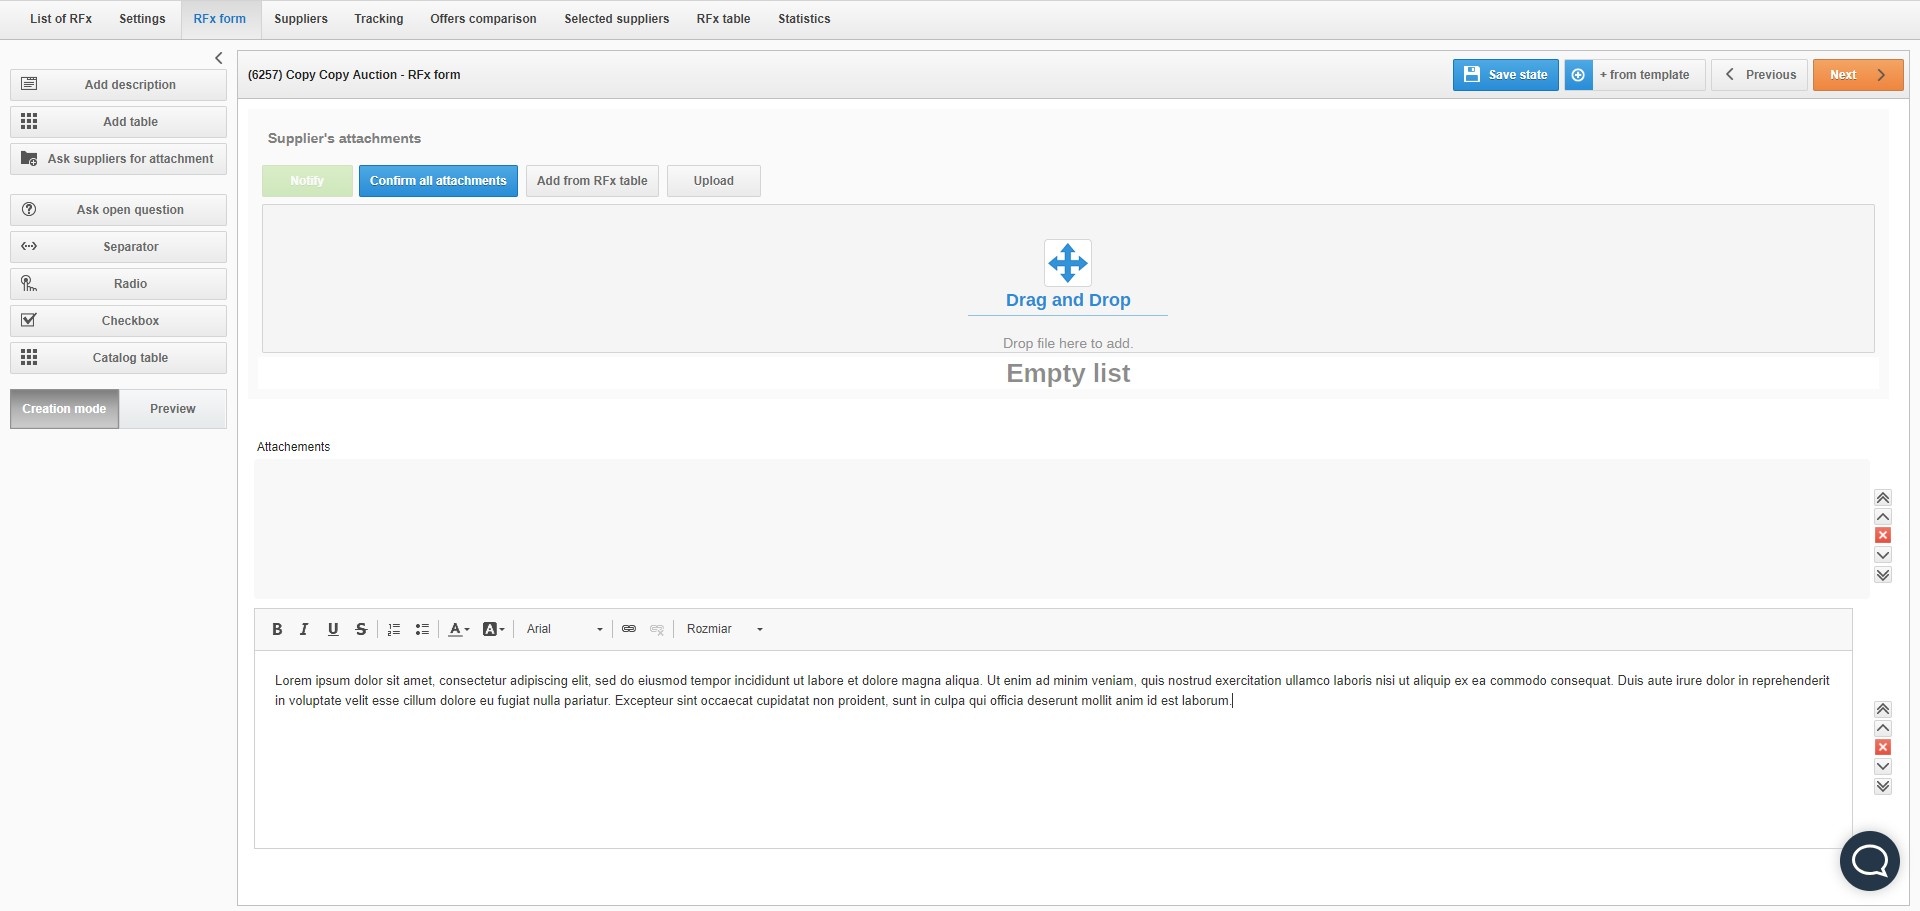Insert a numbered list in the editor
1920x911 pixels.
394,629
